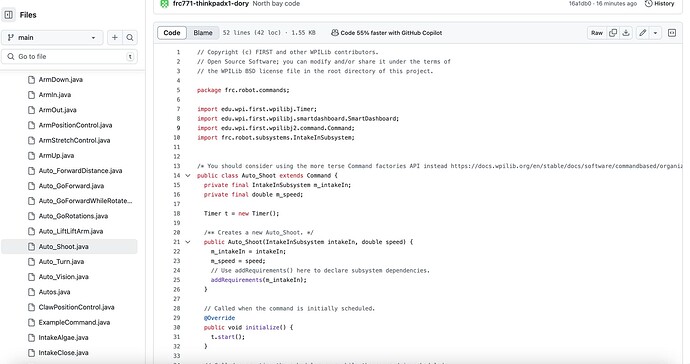690x364 pixels.
Task: Focus the Go to file input
Action: coord(70,56)
